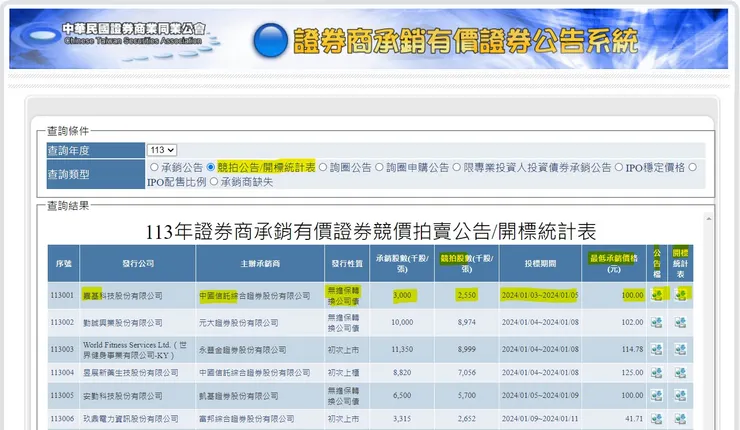Open the query year 113 dropdown
This screenshot has width=740, height=430.
162,150
